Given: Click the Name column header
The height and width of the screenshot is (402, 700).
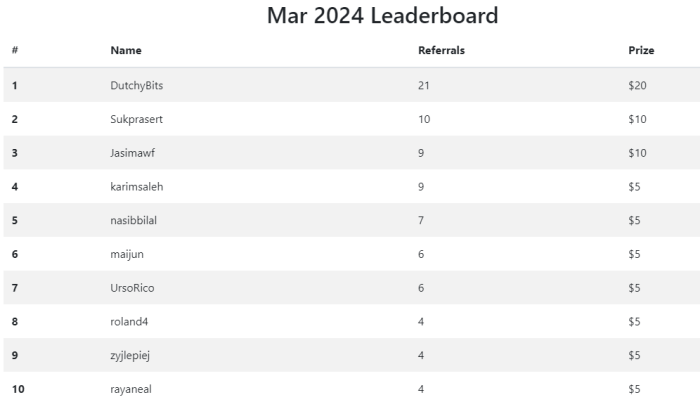Looking at the screenshot, I should tap(126, 50).
